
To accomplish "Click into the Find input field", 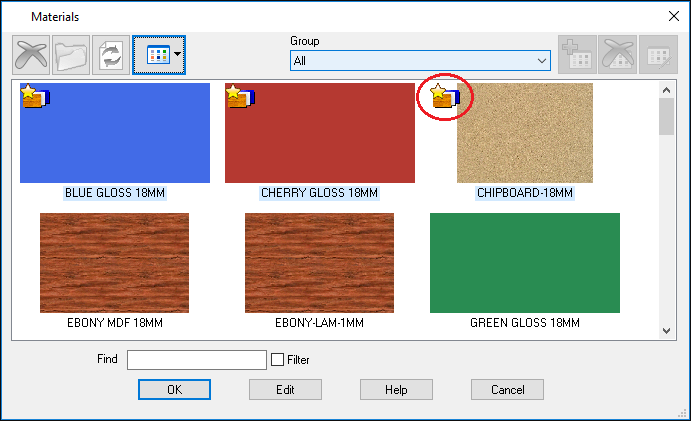I will [197, 360].
